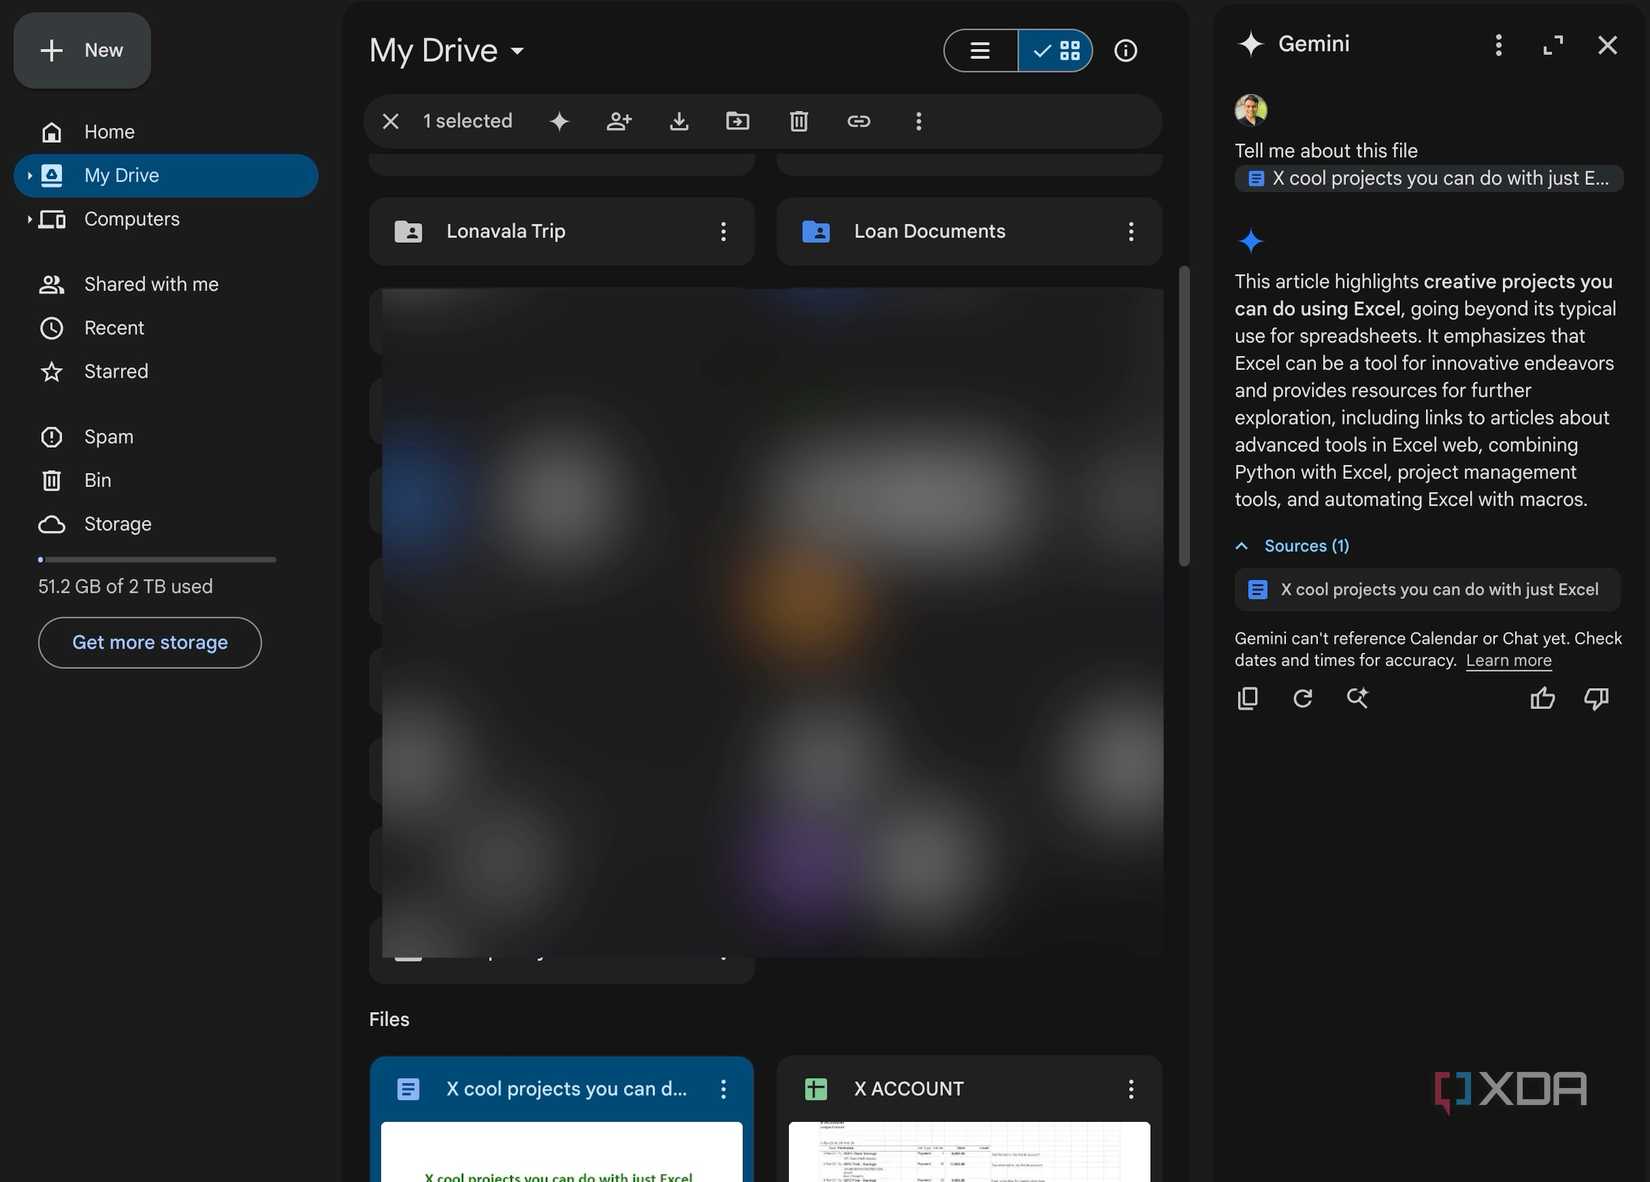1650x1182 pixels.
Task: Expand the Computers tree arrow
Action: tap(29, 219)
